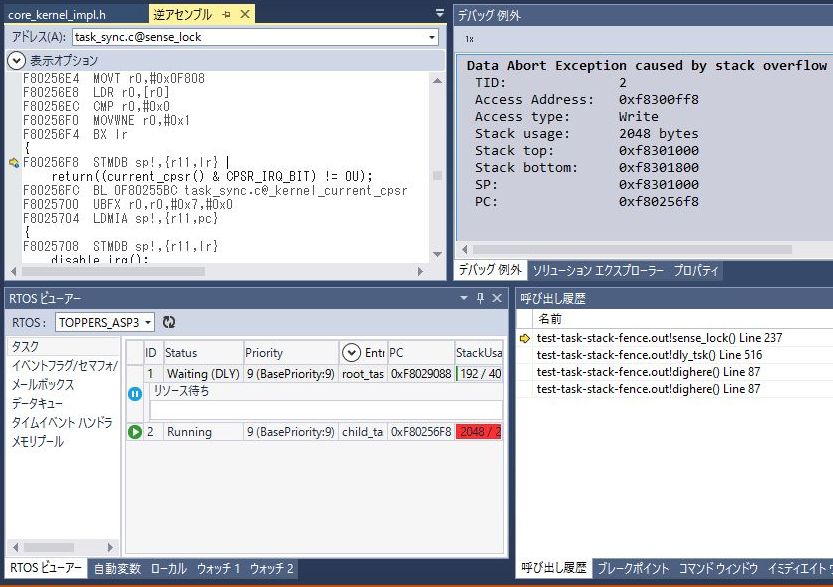Click the current instruction arrow at F80256F8
The height and width of the screenshot is (587, 833).
pos(13,162)
